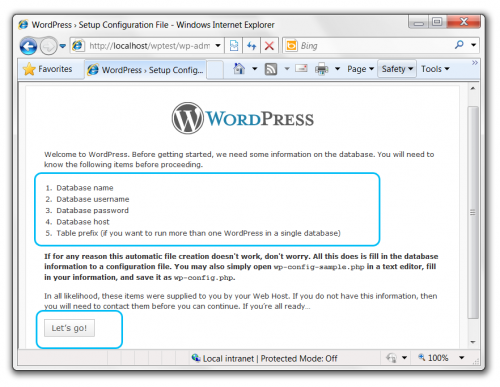The height and width of the screenshot is (387, 500).
Task: Click the red Stop loading X icon
Action: click(269, 46)
